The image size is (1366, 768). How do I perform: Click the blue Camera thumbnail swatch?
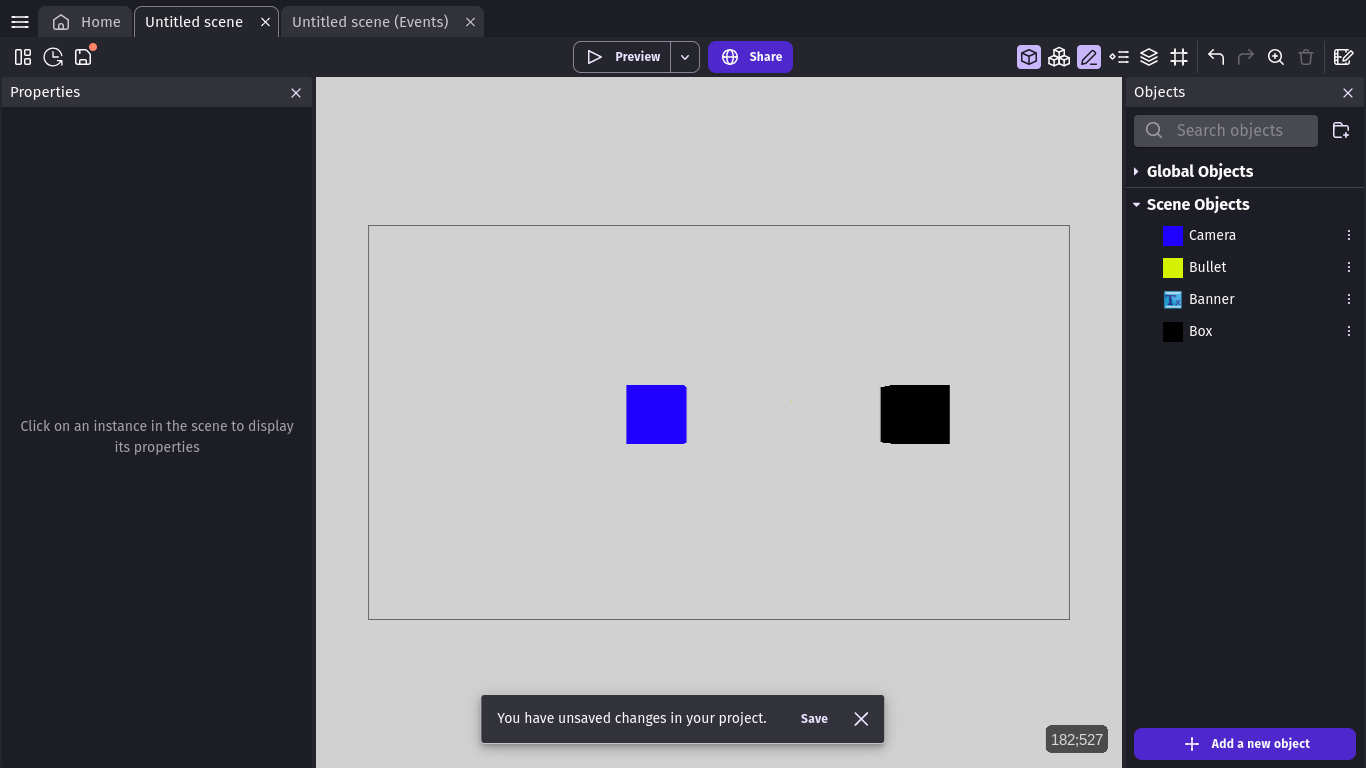pos(1173,235)
